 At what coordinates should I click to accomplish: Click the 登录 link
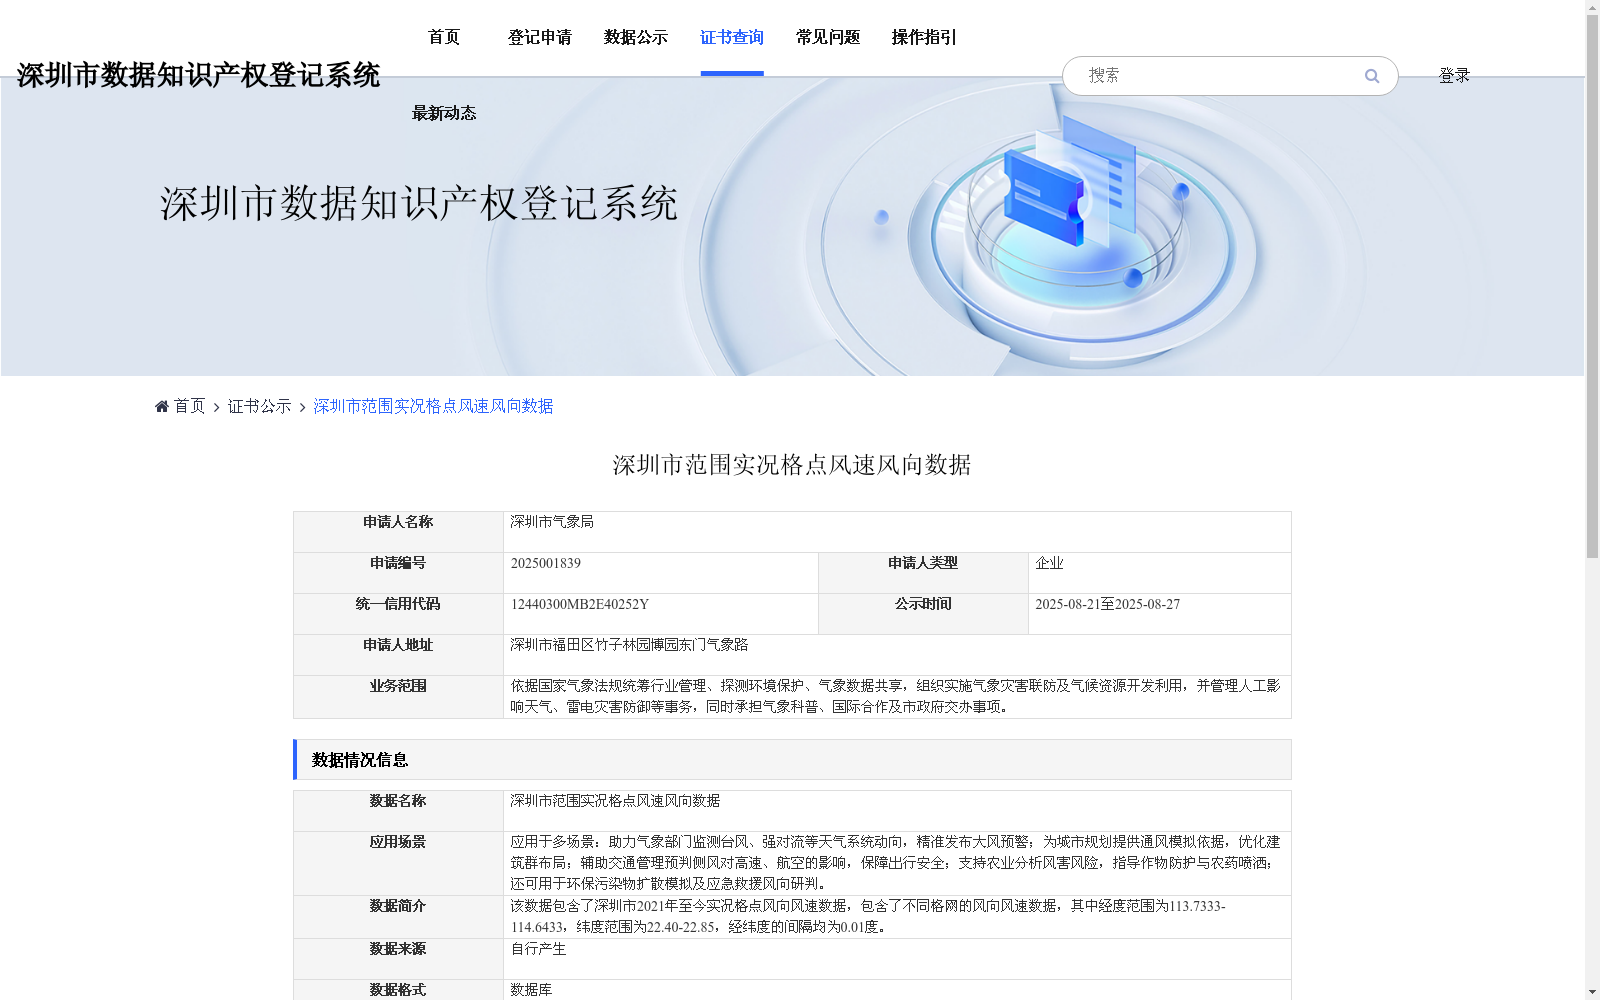click(1454, 74)
